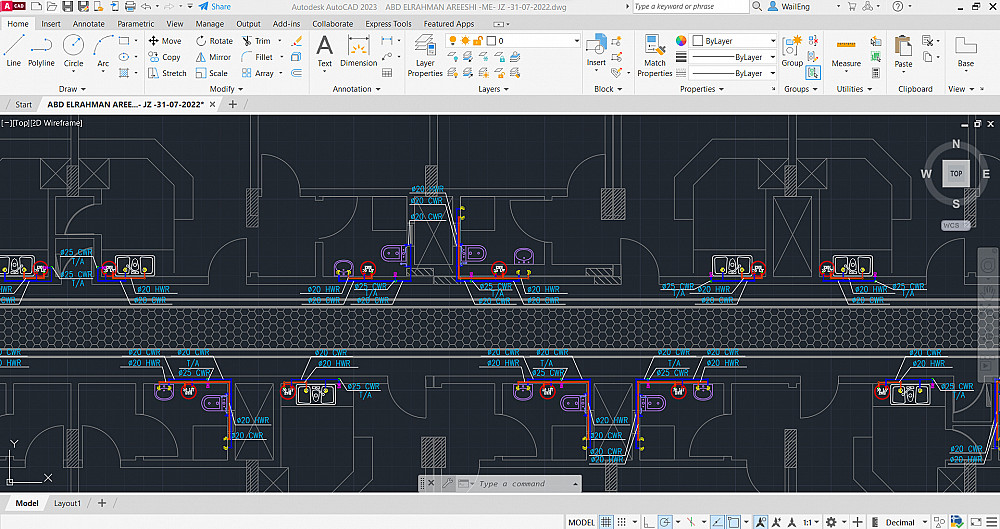Click the Match Properties tool
1000x529 pixels.
655,56
